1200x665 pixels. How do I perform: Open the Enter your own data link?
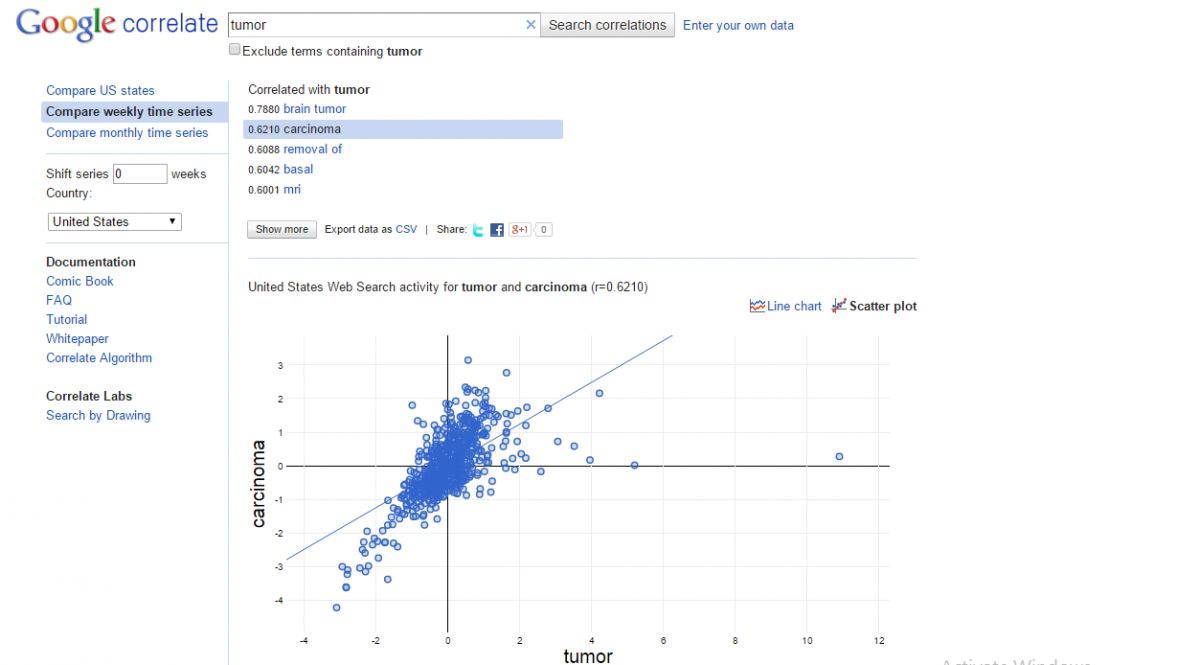pos(738,26)
